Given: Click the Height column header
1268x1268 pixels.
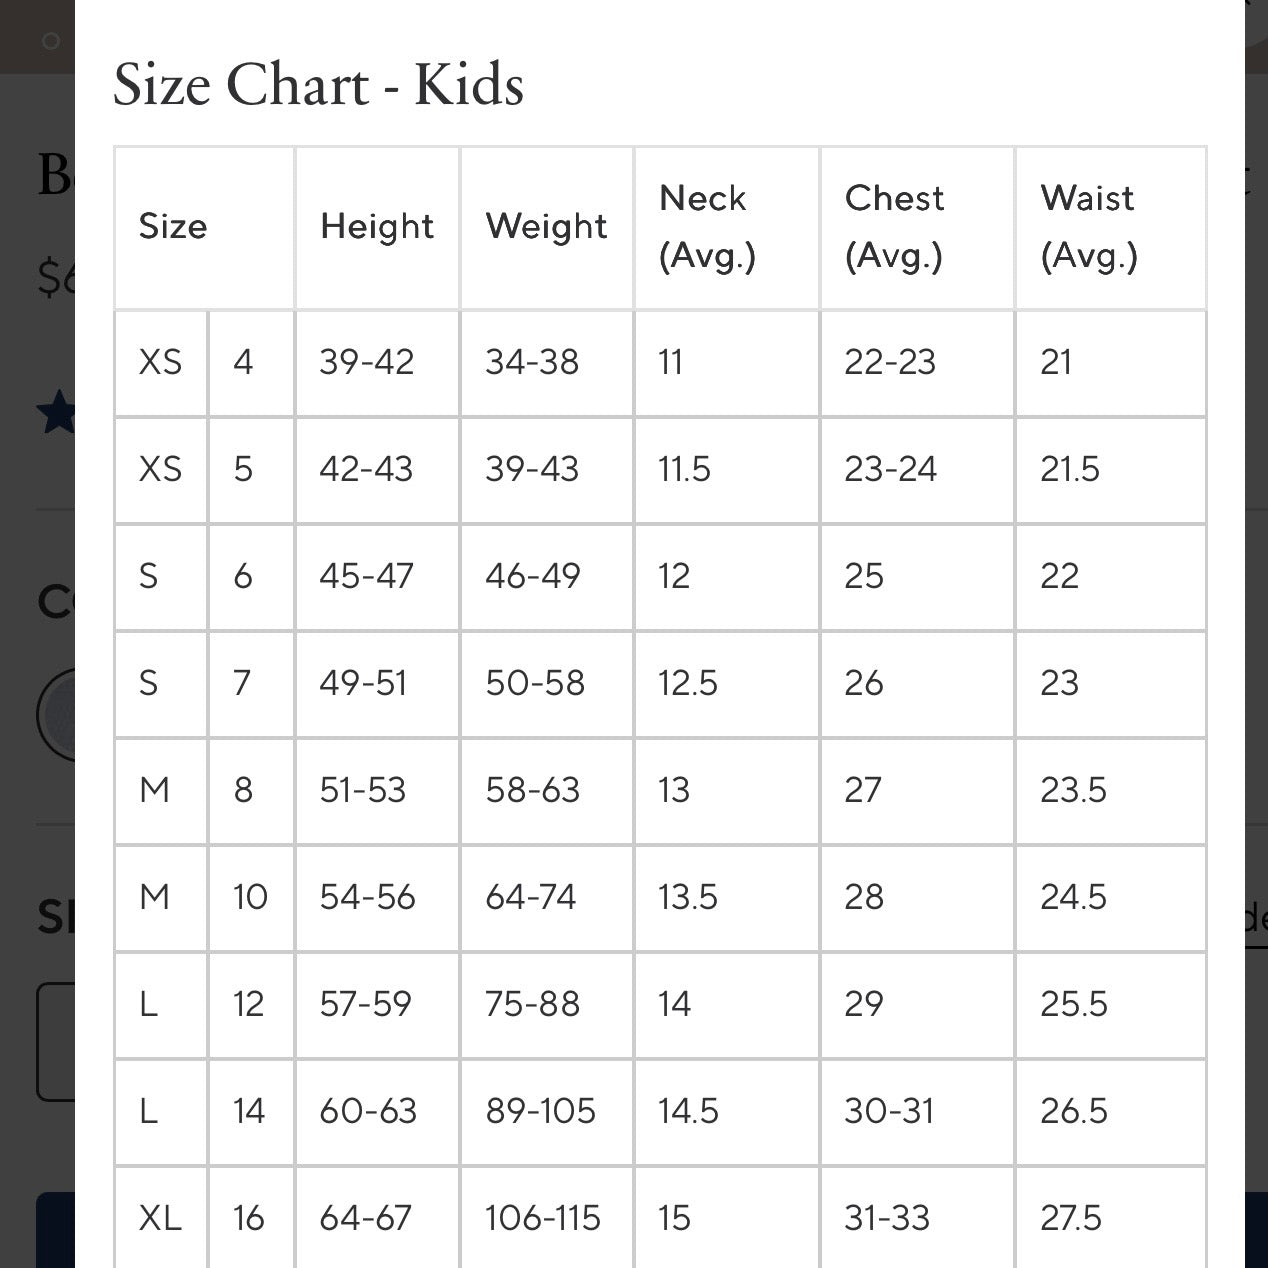Looking at the screenshot, I should (377, 228).
